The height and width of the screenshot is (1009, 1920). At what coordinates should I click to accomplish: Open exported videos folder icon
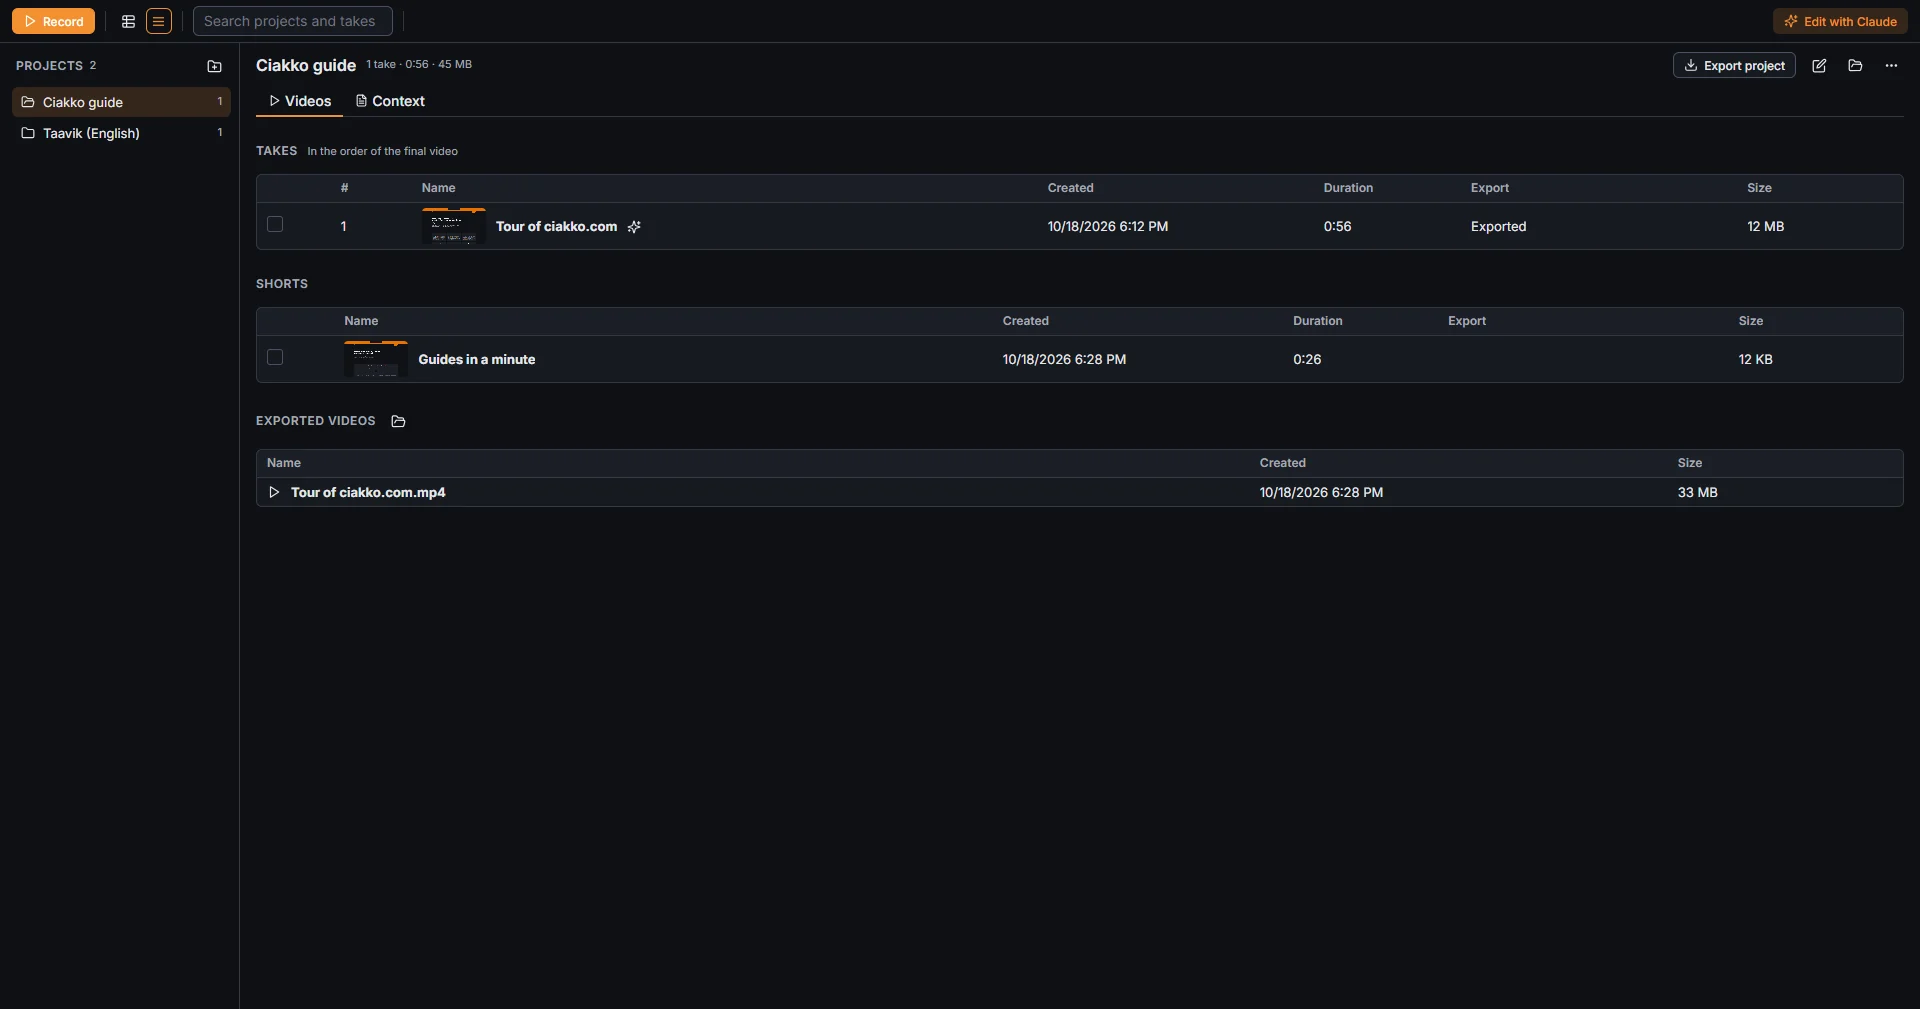click(398, 421)
